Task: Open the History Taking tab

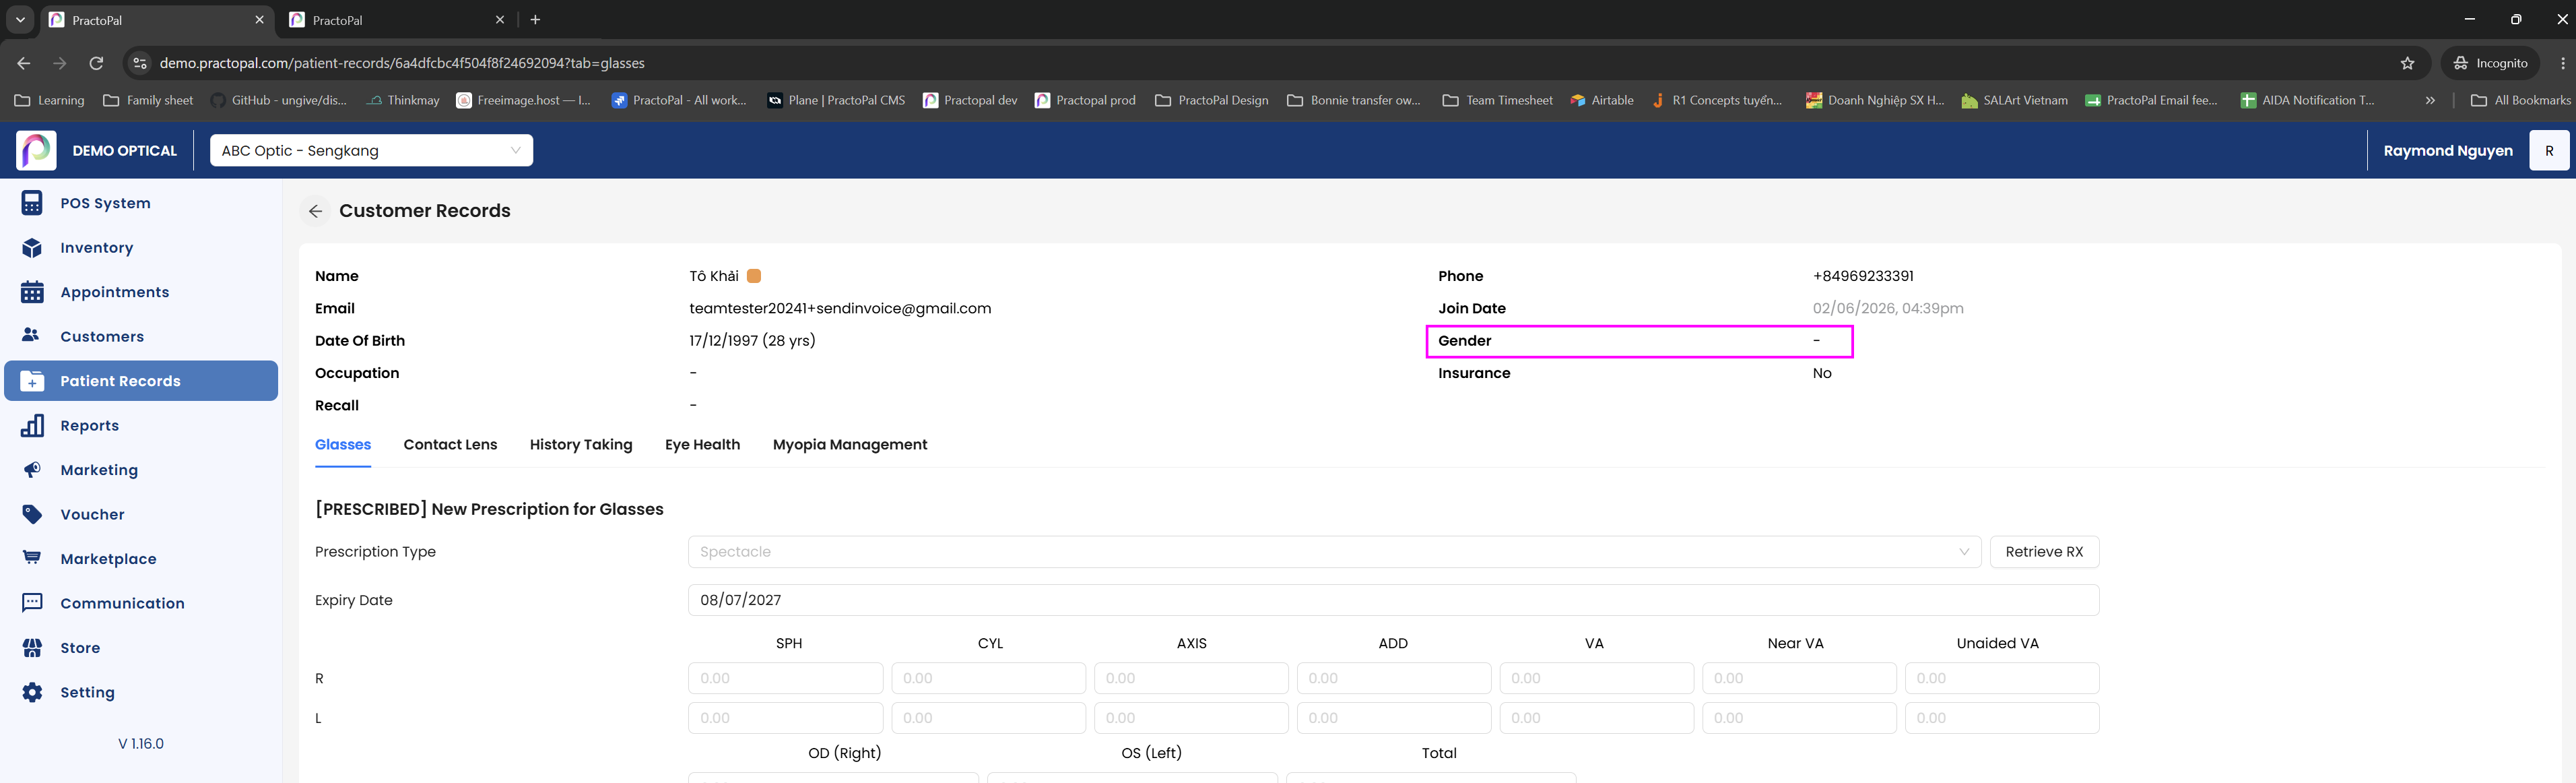Action: click(x=581, y=445)
